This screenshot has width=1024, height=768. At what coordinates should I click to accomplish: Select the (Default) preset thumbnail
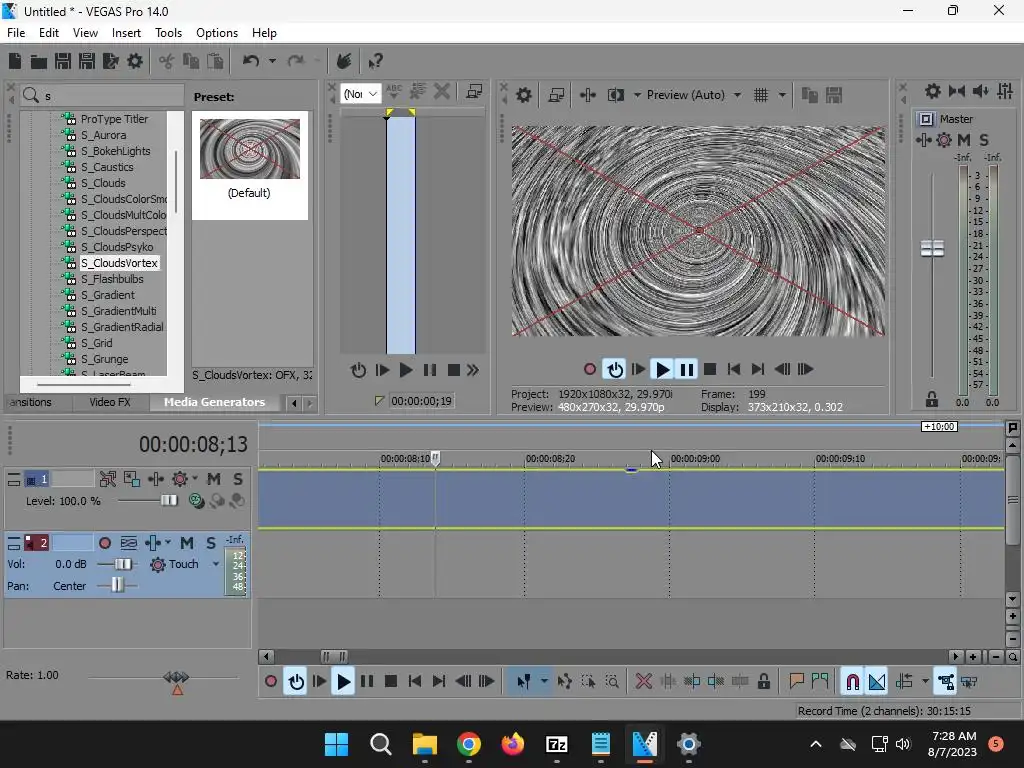click(249, 149)
